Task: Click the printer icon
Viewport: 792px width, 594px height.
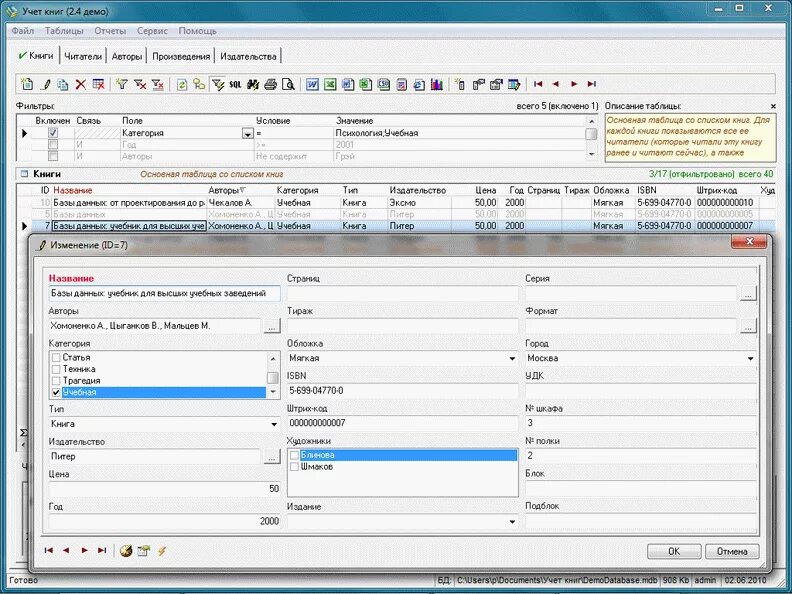Action: pyautogui.click(x=270, y=84)
